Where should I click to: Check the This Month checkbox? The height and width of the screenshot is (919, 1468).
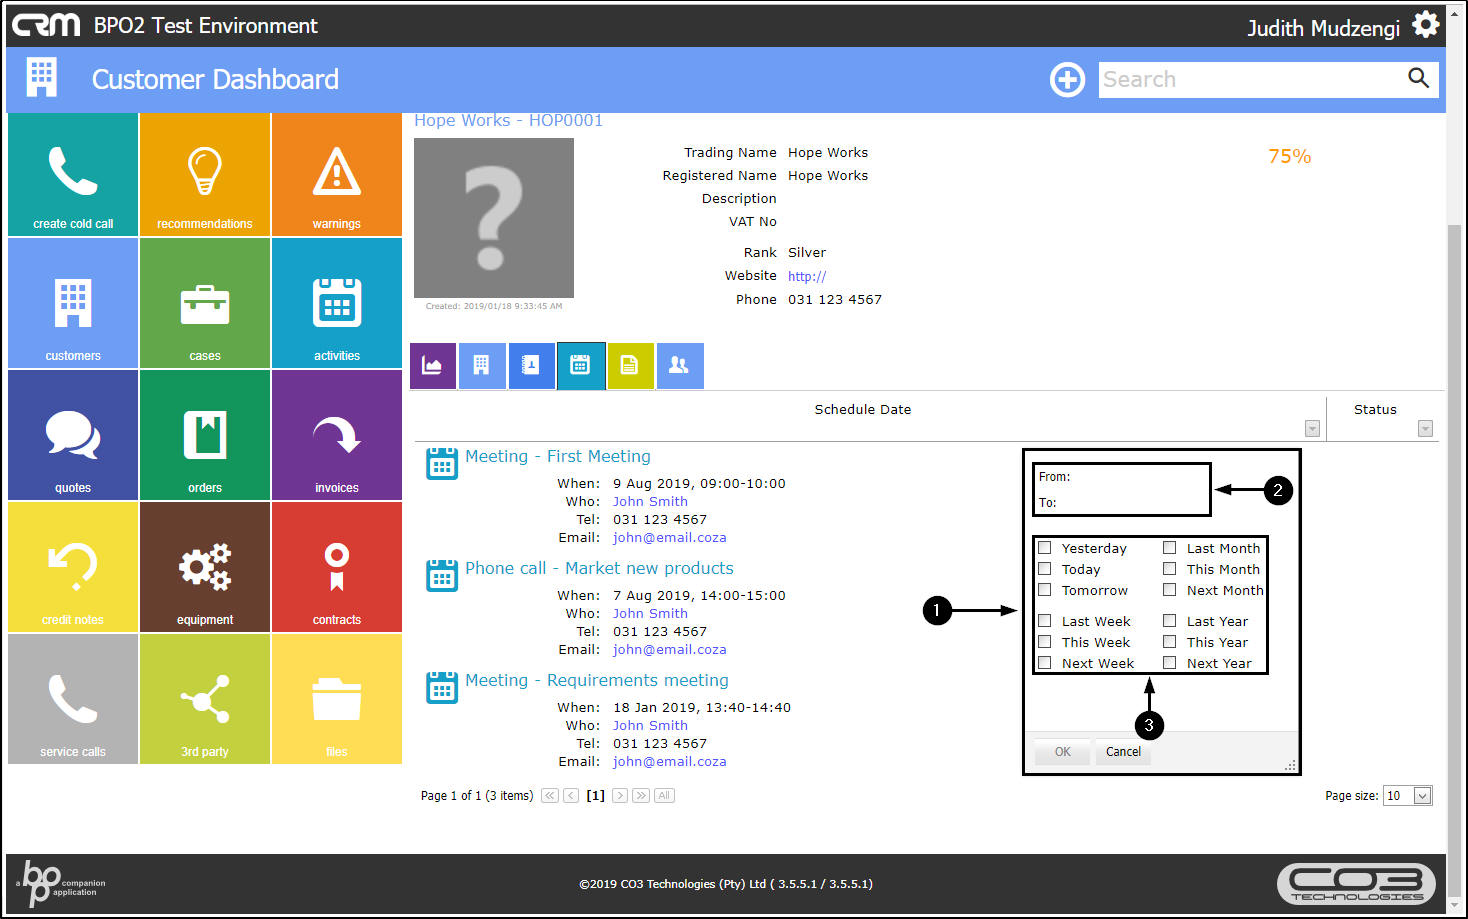click(x=1169, y=569)
